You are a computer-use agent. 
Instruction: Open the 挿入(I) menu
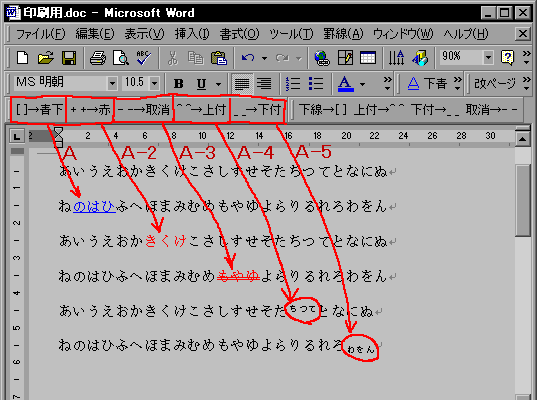tap(192, 34)
